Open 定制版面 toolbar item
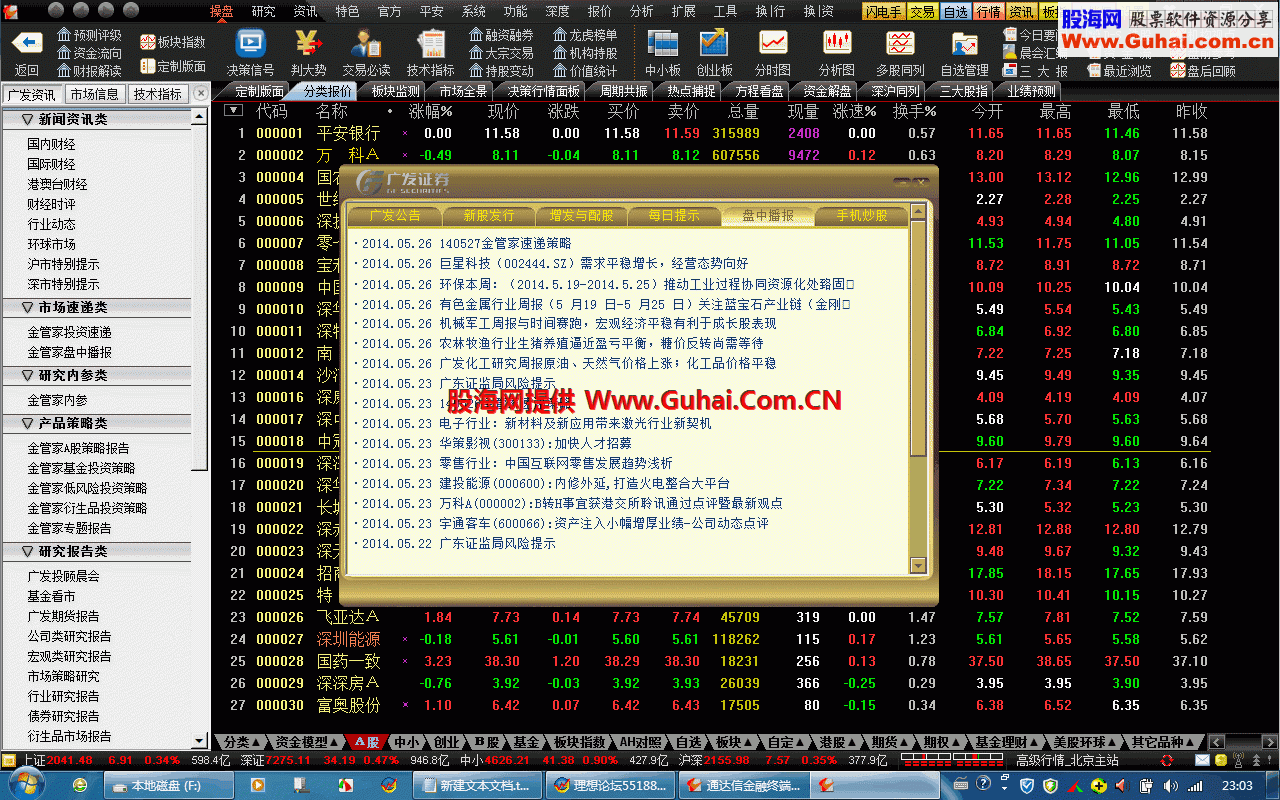This screenshot has width=1280, height=800. [173, 66]
